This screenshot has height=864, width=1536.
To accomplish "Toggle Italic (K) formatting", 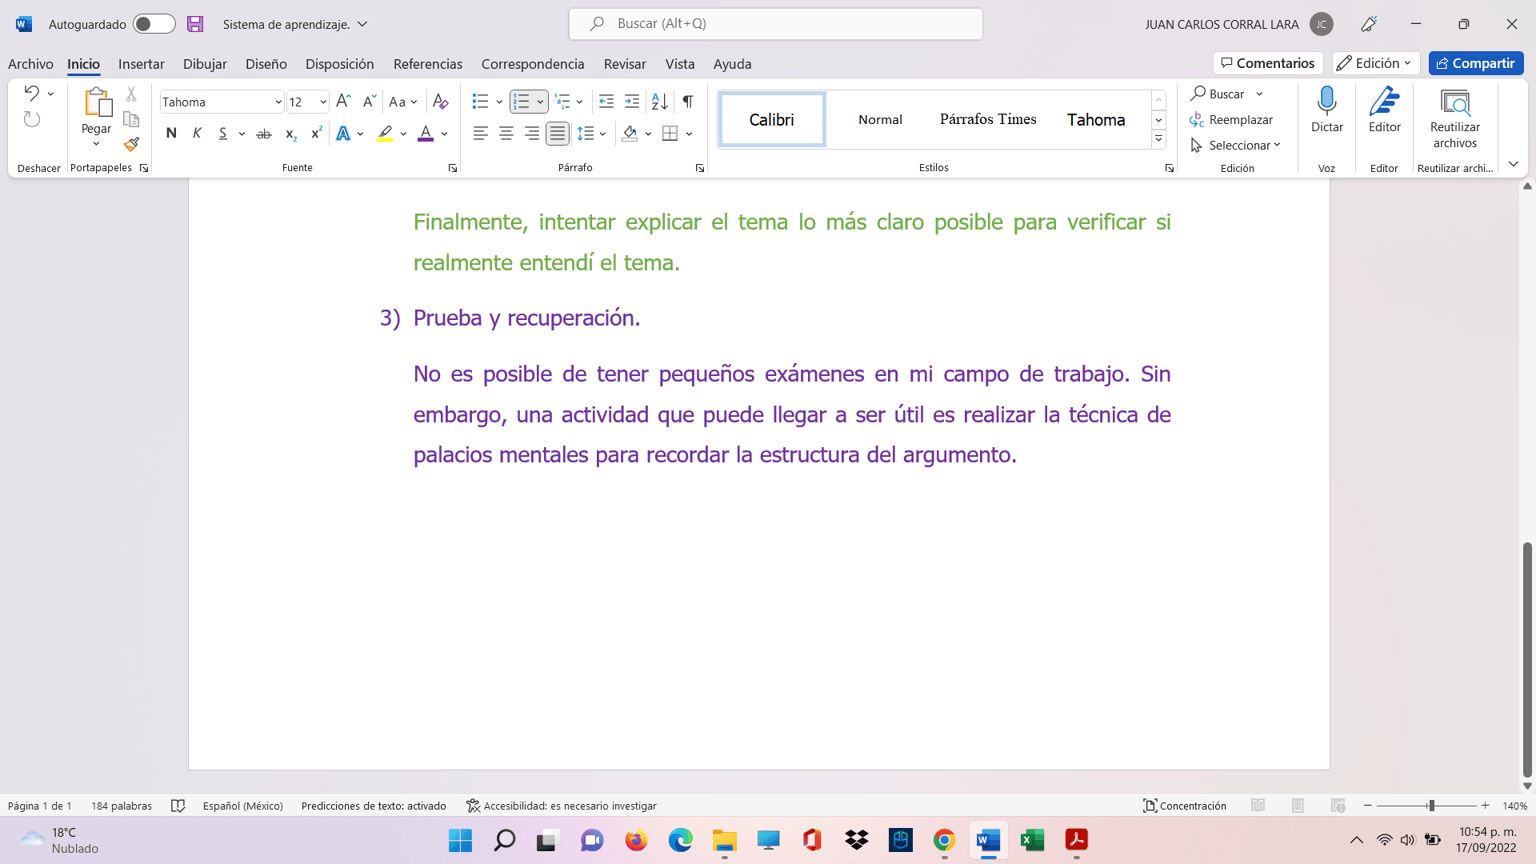I will [x=197, y=133].
